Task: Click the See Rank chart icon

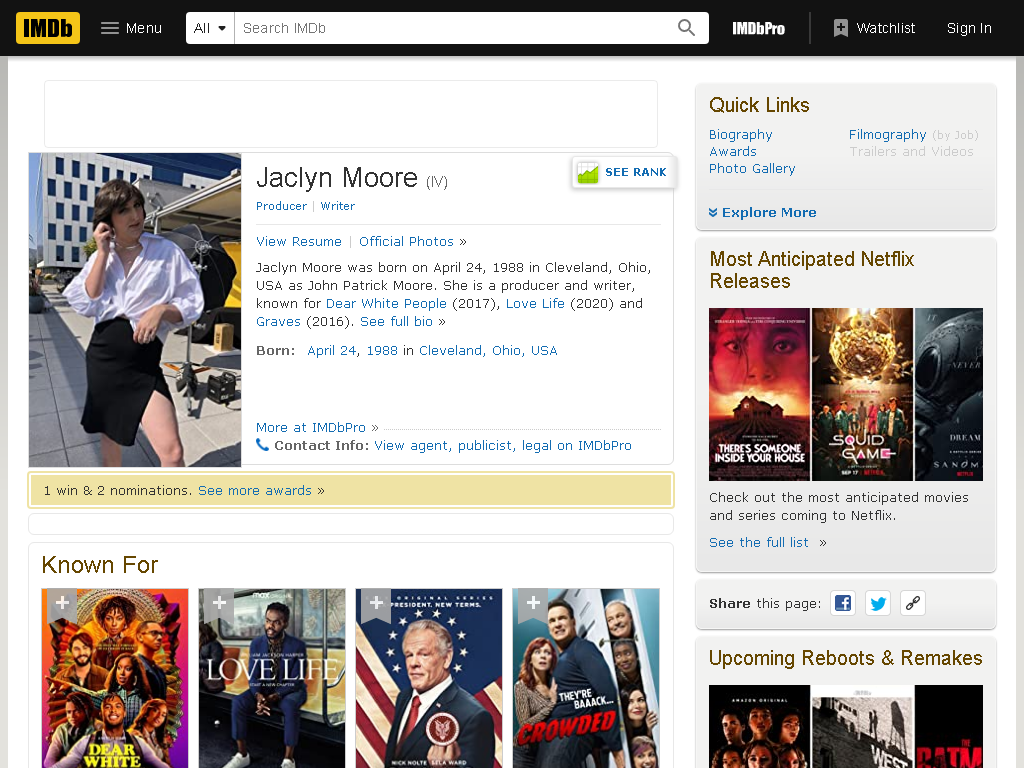Action: [x=588, y=172]
